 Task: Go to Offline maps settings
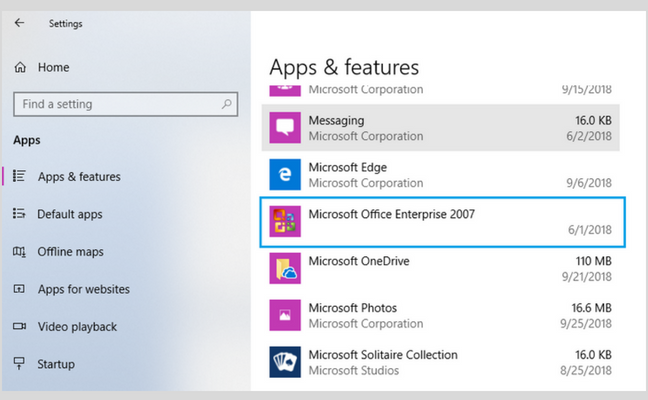click(x=70, y=251)
